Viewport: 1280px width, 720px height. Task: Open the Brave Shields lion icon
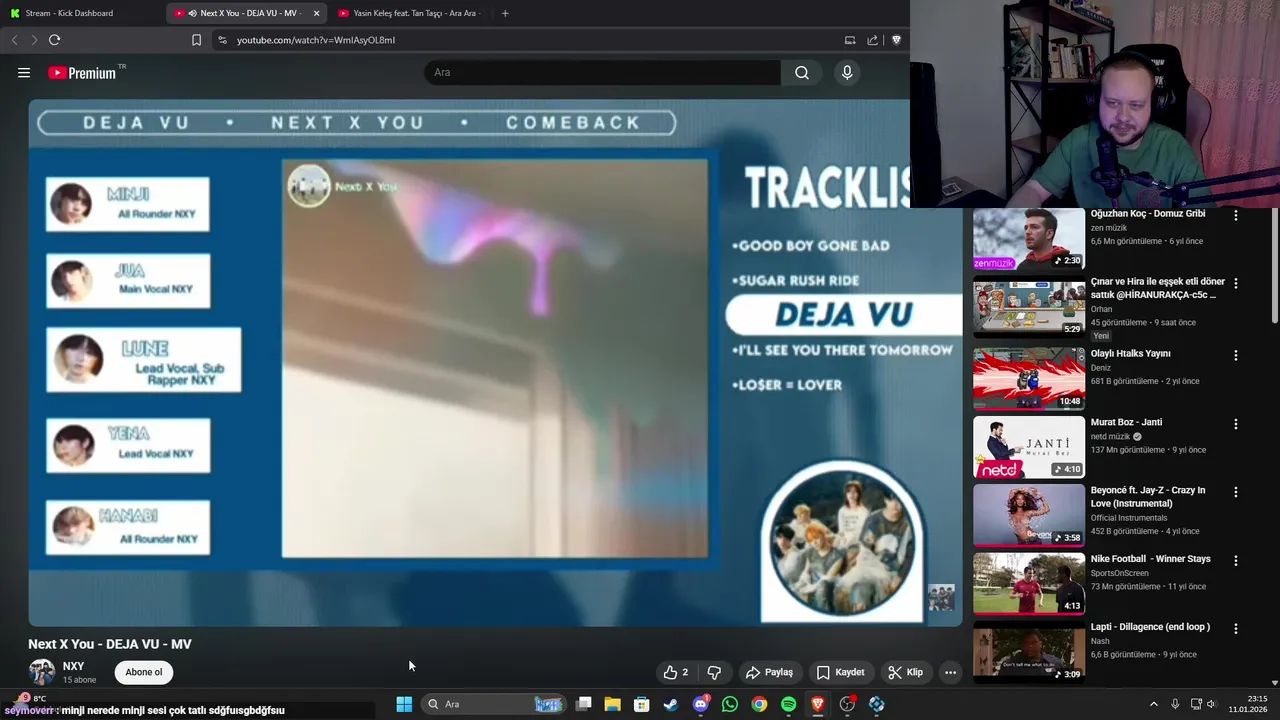(x=896, y=40)
